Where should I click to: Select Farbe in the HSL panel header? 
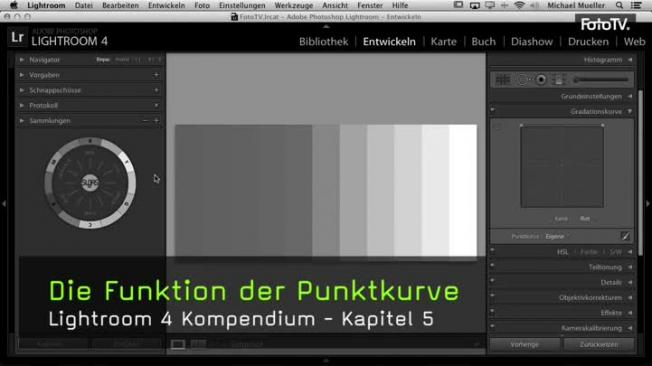(588, 252)
